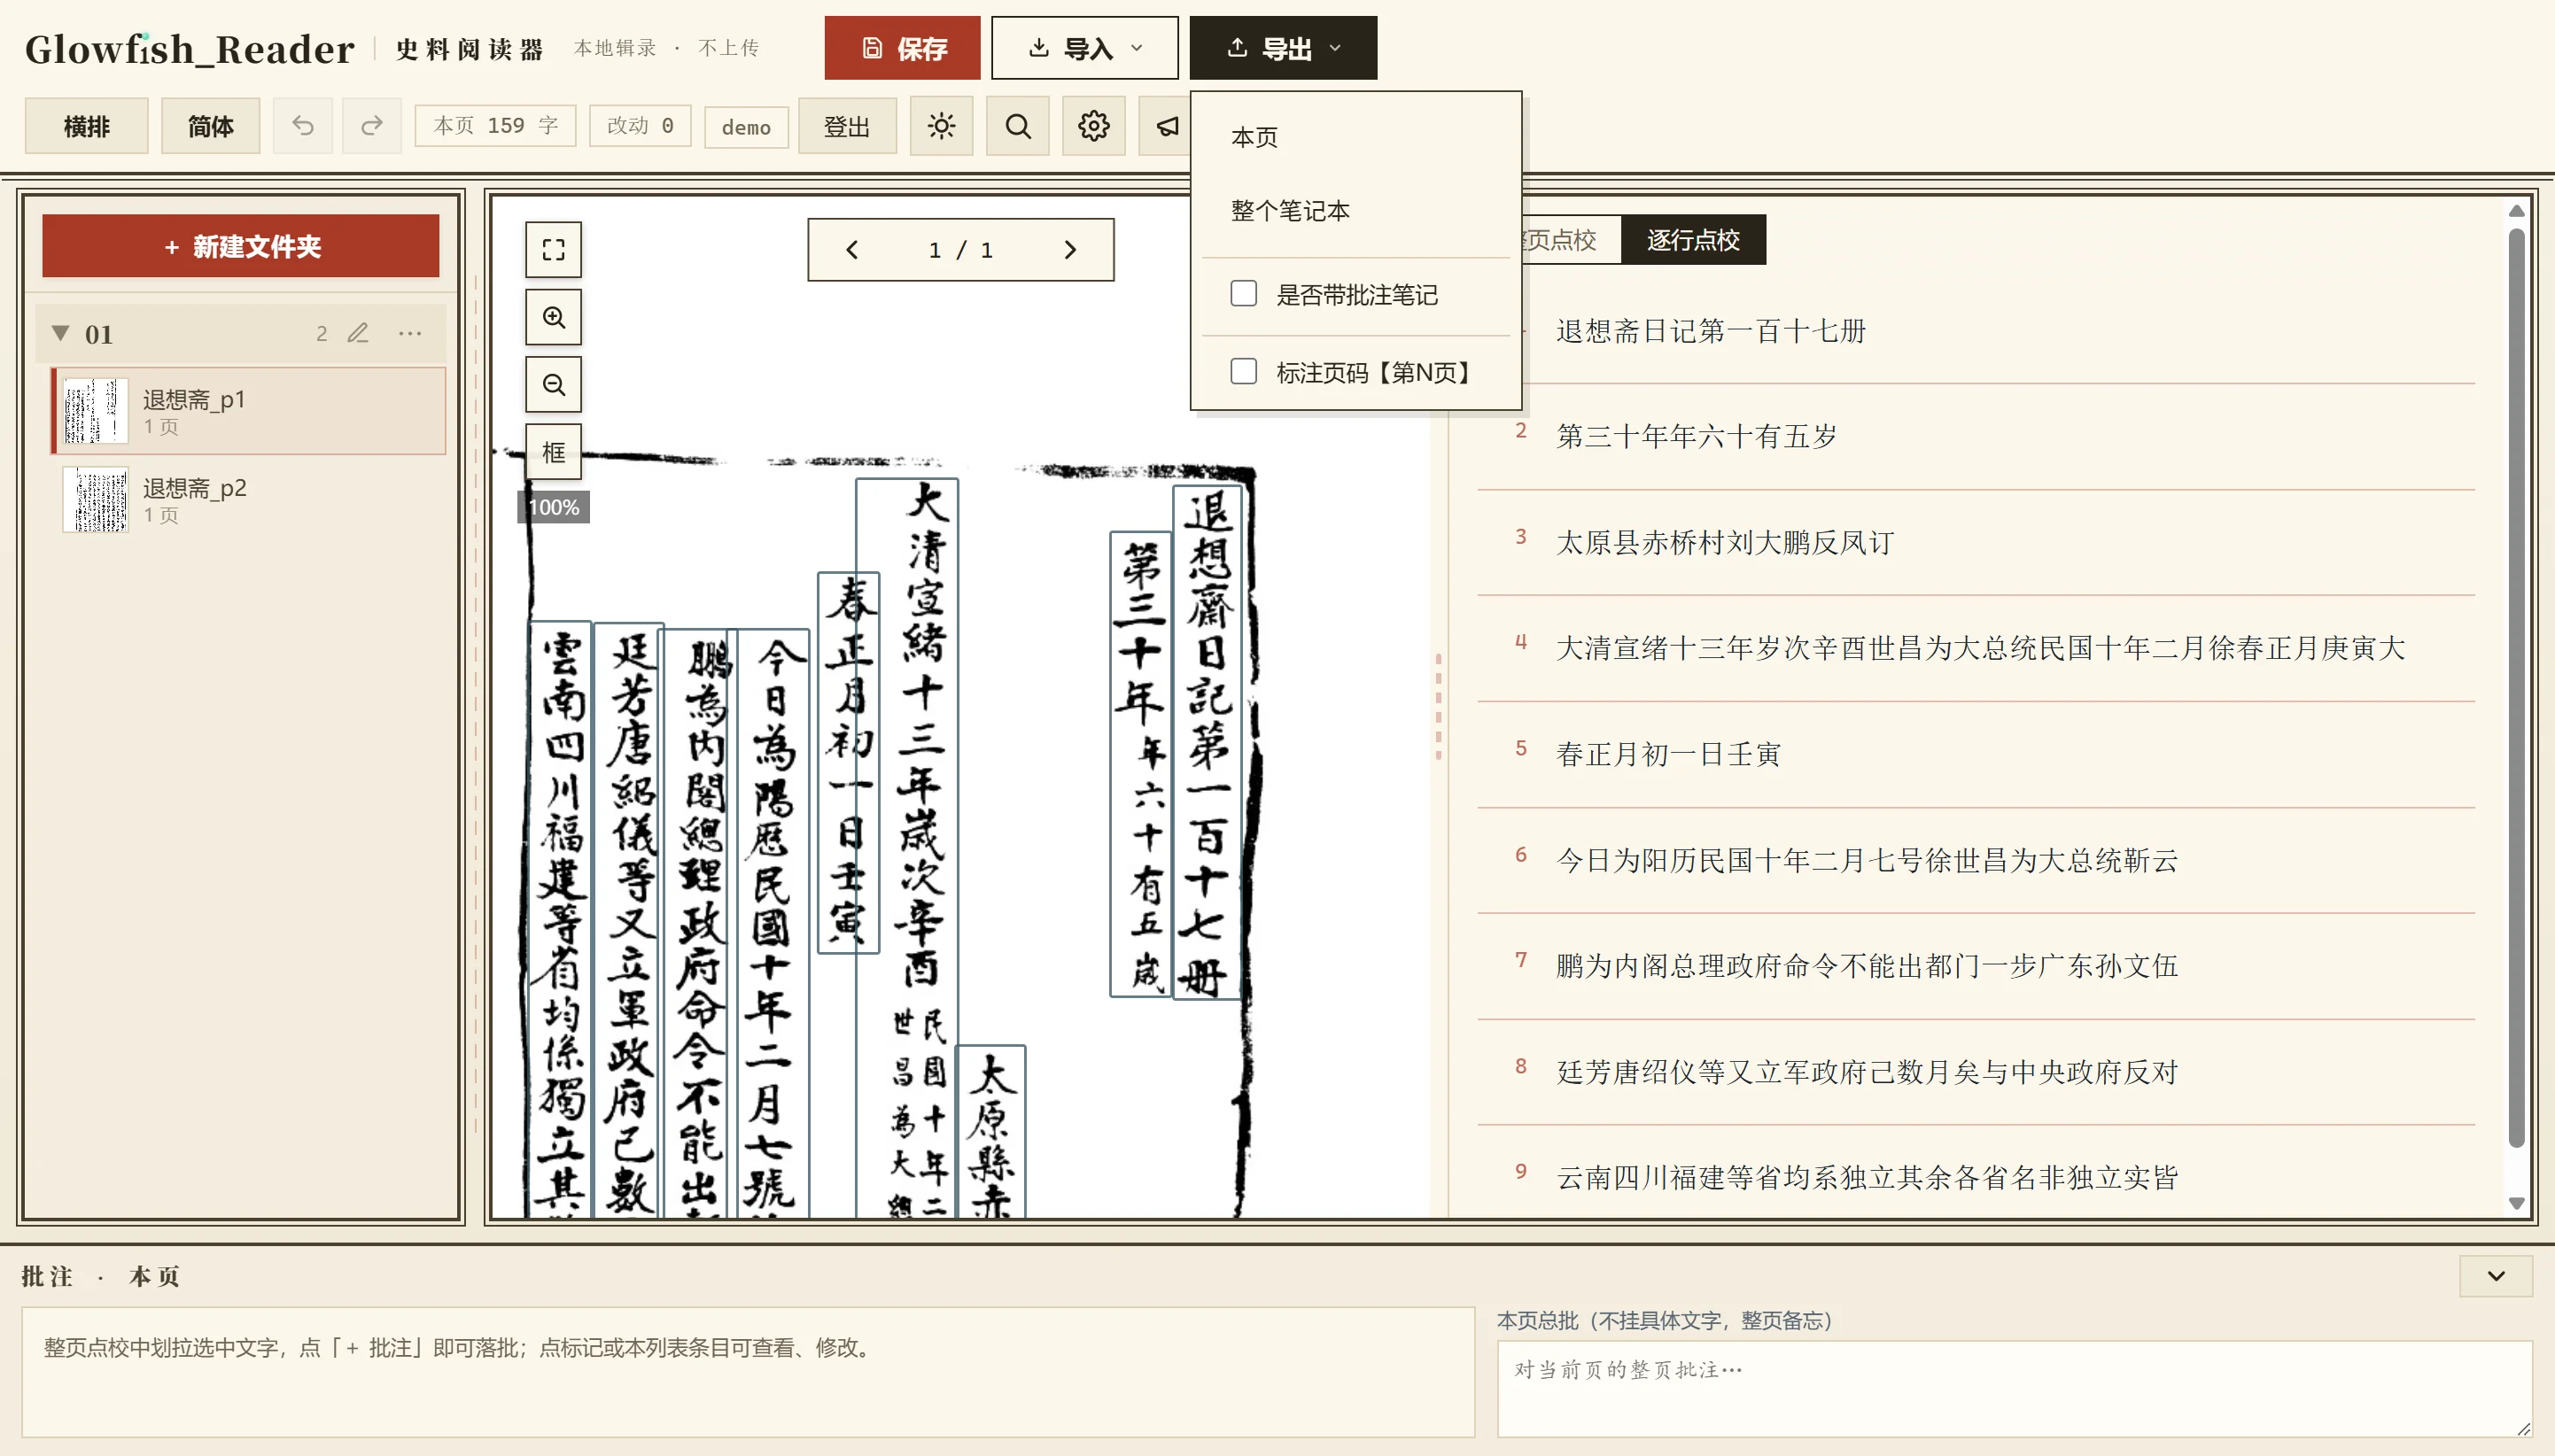Enable 是否带批注笔记 checkbox
Image resolution: width=2555 pixels, height=1456 pixels.
1243,294
